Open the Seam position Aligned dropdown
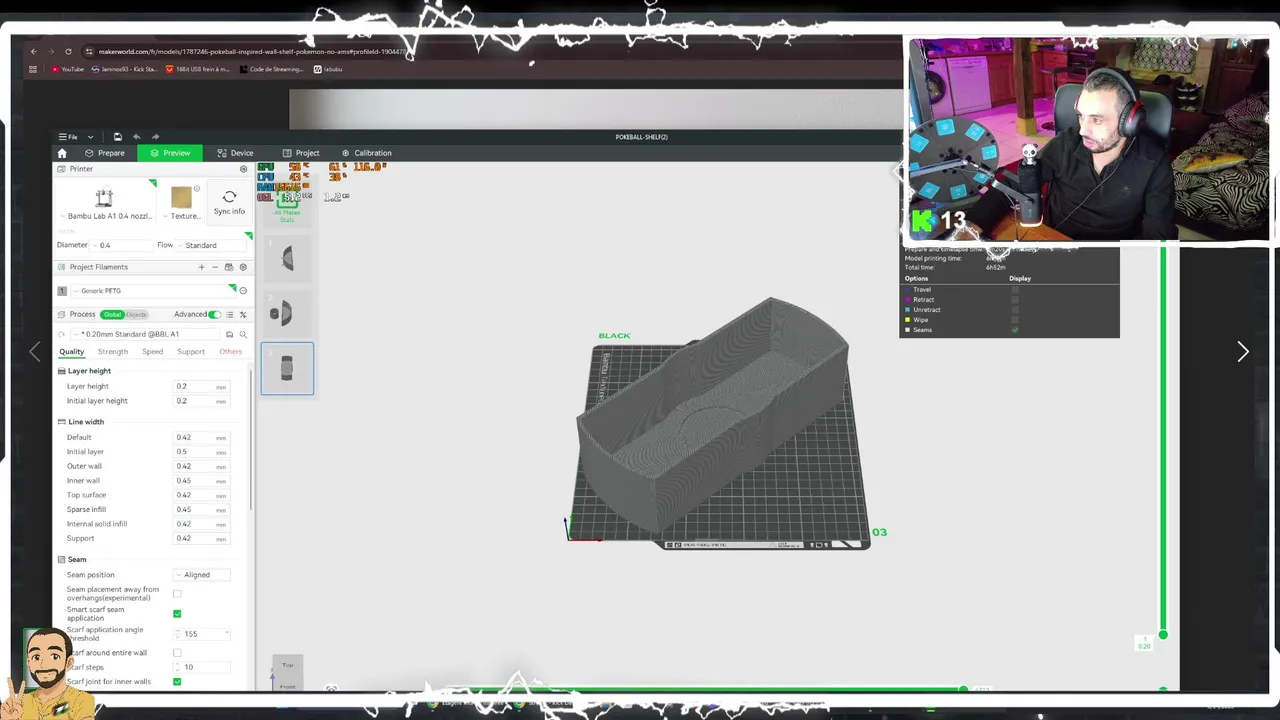 click(202, 575)
